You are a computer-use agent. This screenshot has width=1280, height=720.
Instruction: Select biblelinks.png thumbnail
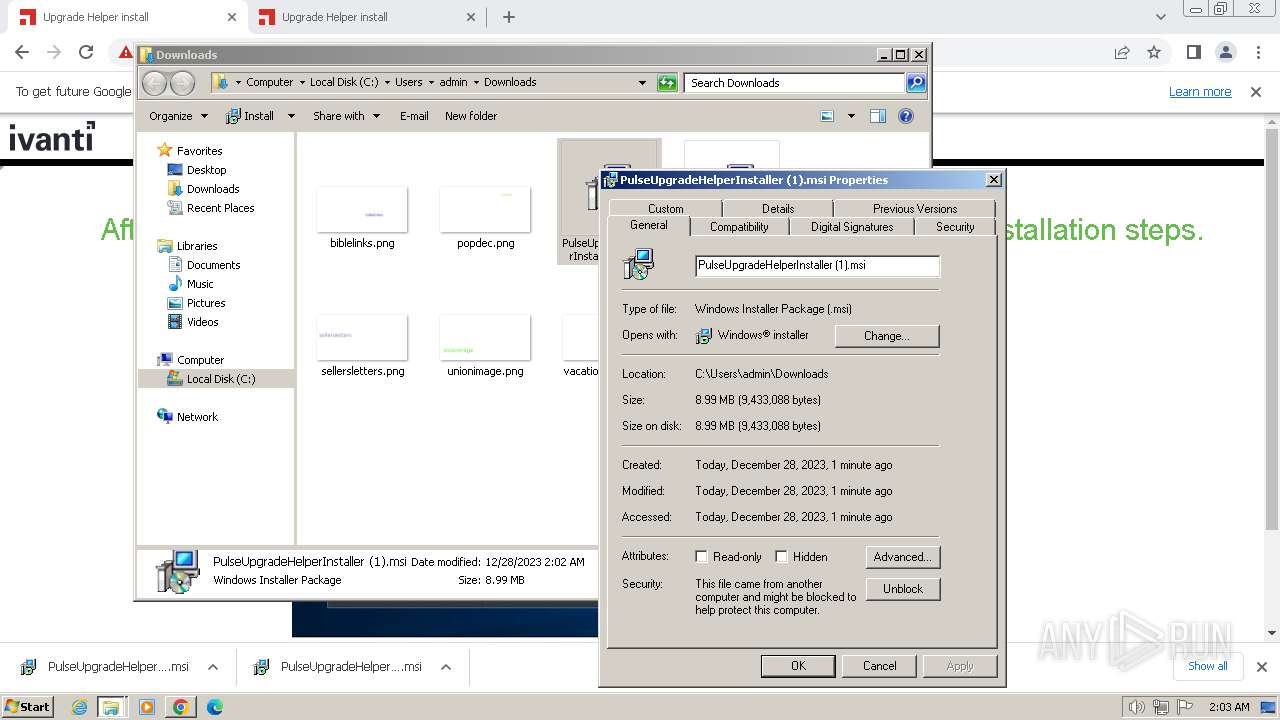(362, 210)
